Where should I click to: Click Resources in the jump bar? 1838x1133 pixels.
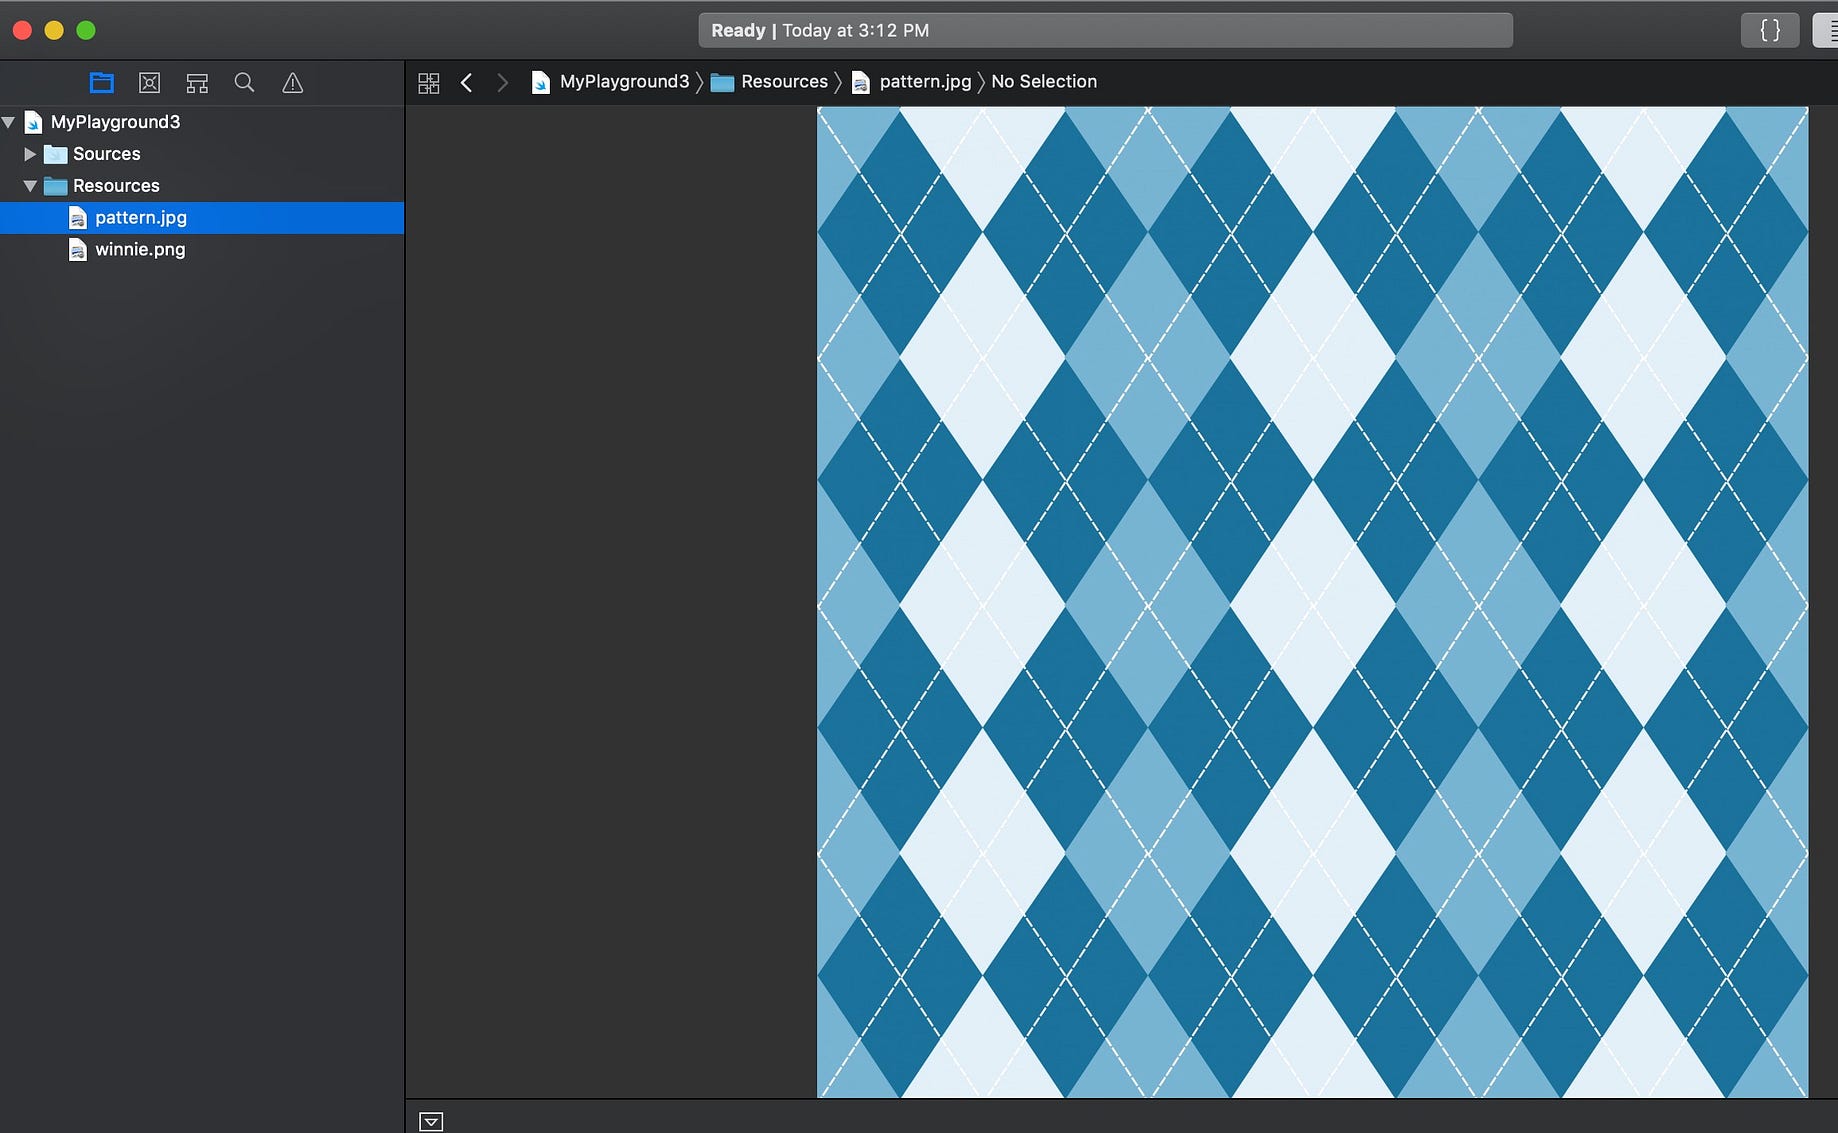pyautogui.click(x=784, y=82)
